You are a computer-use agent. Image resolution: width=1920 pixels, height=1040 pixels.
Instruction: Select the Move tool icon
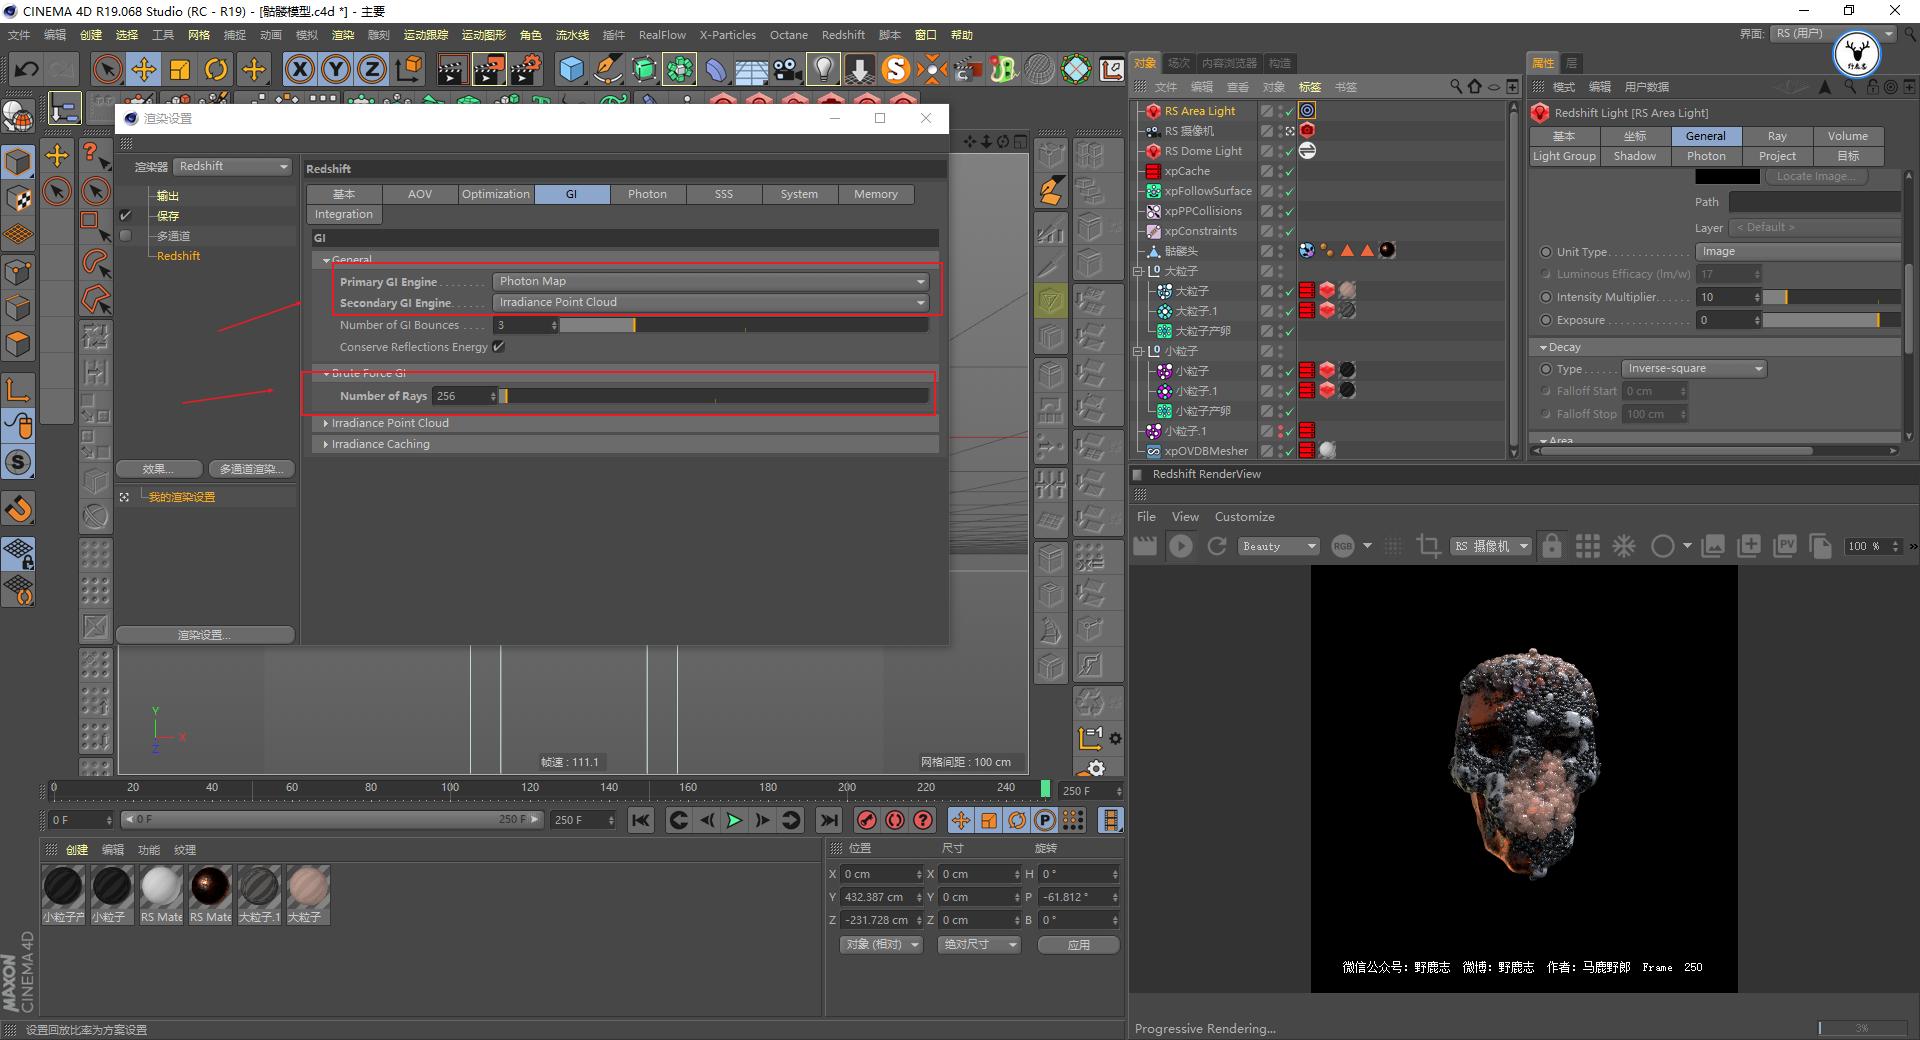click(144, 69)
